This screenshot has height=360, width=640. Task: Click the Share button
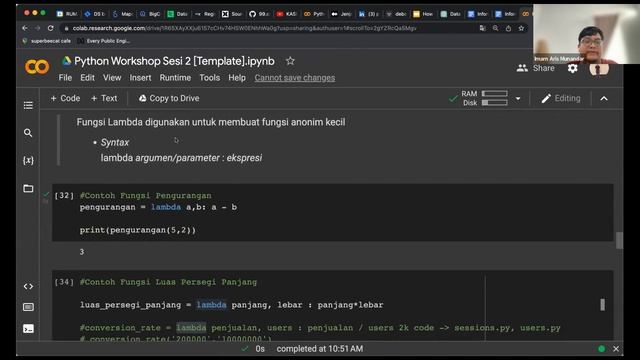pyautogui.click(x=536, y=68)
